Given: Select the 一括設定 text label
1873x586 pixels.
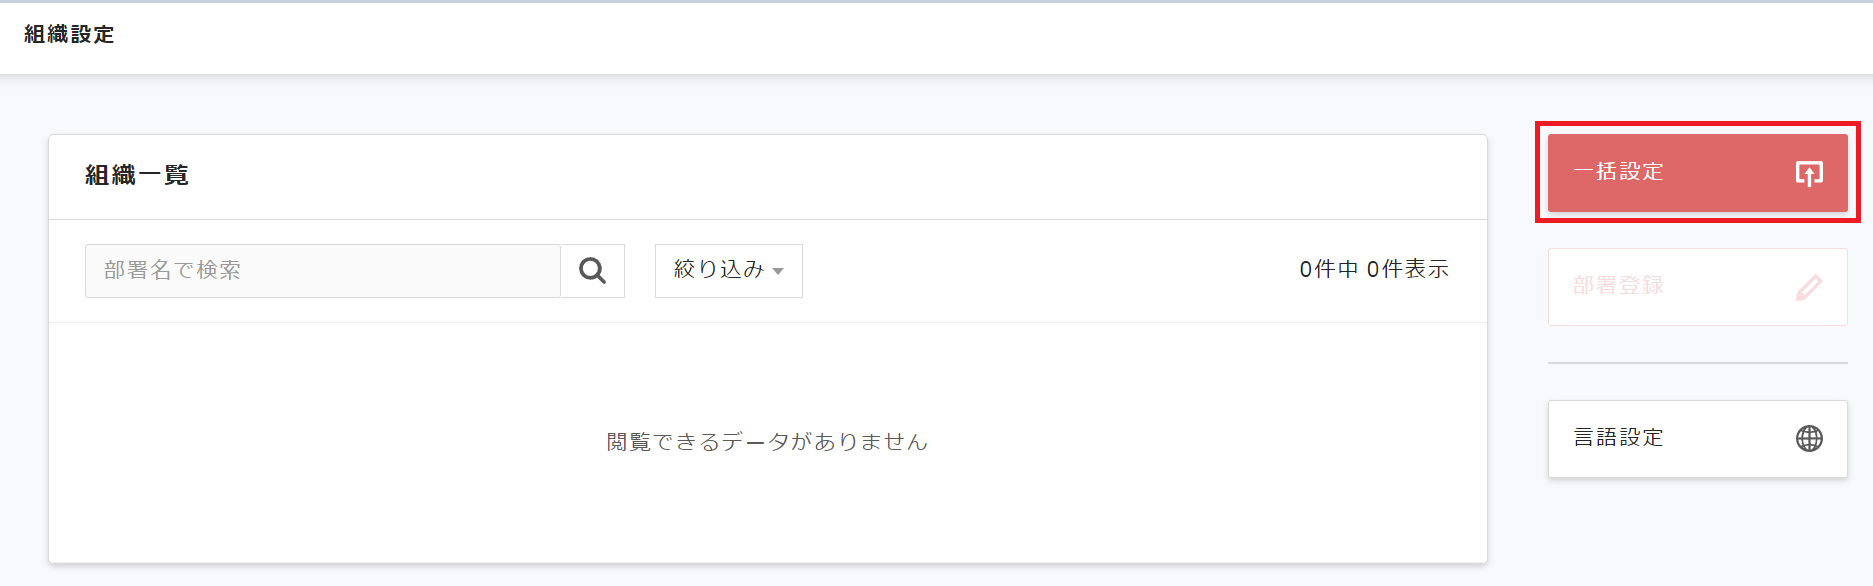Looking at the screenshot, I should coord(1618,172).
